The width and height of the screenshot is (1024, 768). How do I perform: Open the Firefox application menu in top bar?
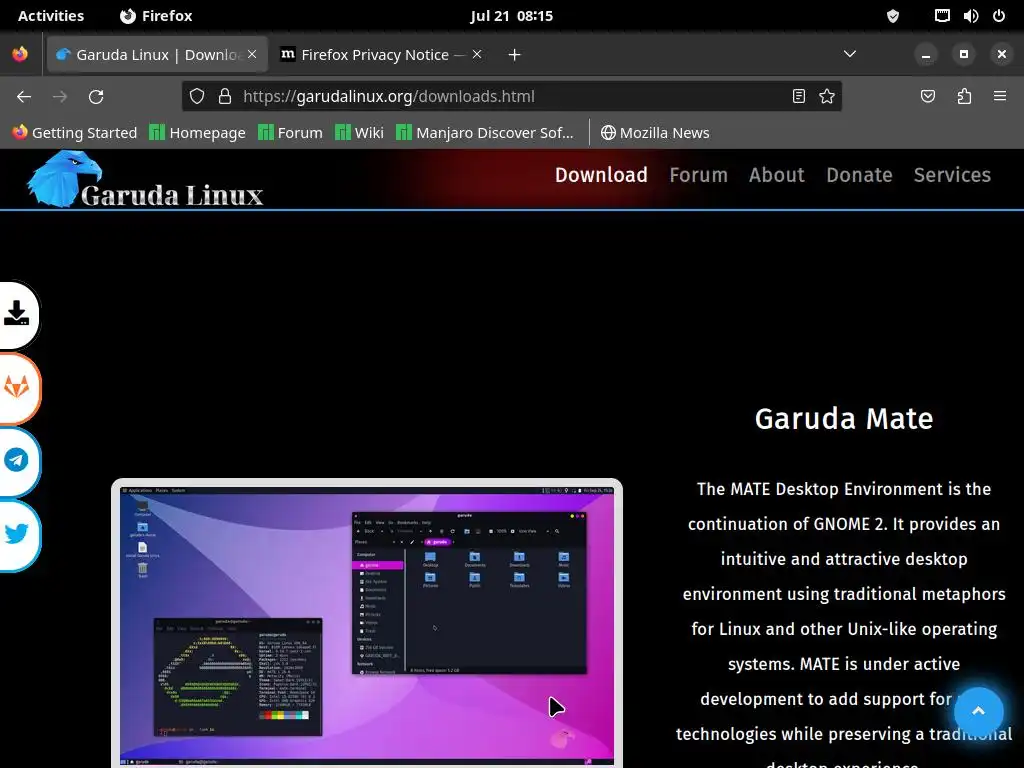click(x=156, y=16)
